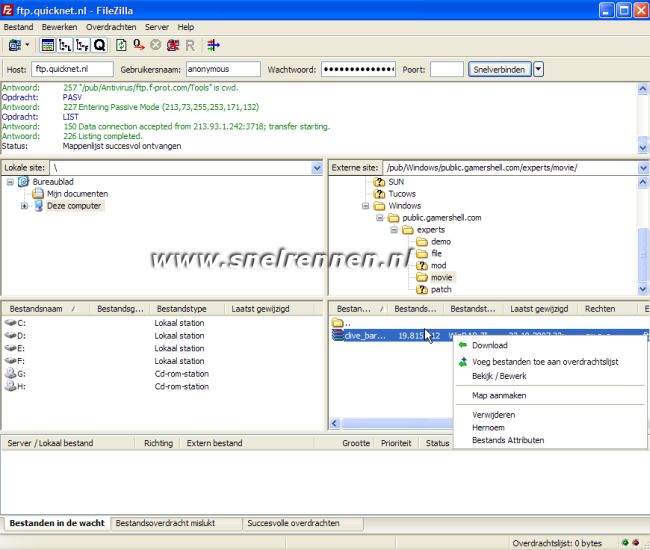Open the Server menu
This screenshot has height=550, width=650.
pyautogui.click(x=157, y=27)
